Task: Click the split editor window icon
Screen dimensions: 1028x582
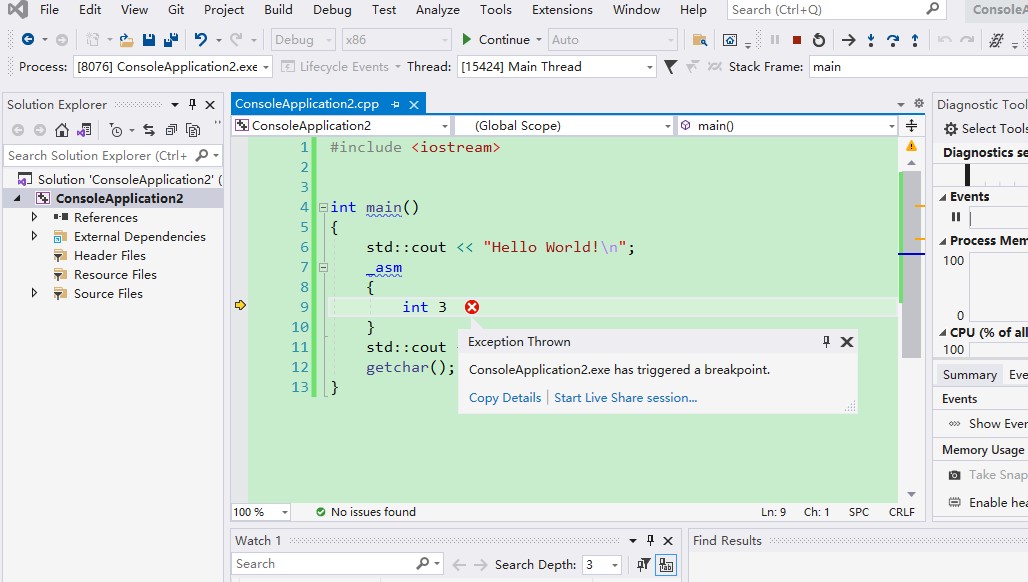Action: tap(911, 125)
